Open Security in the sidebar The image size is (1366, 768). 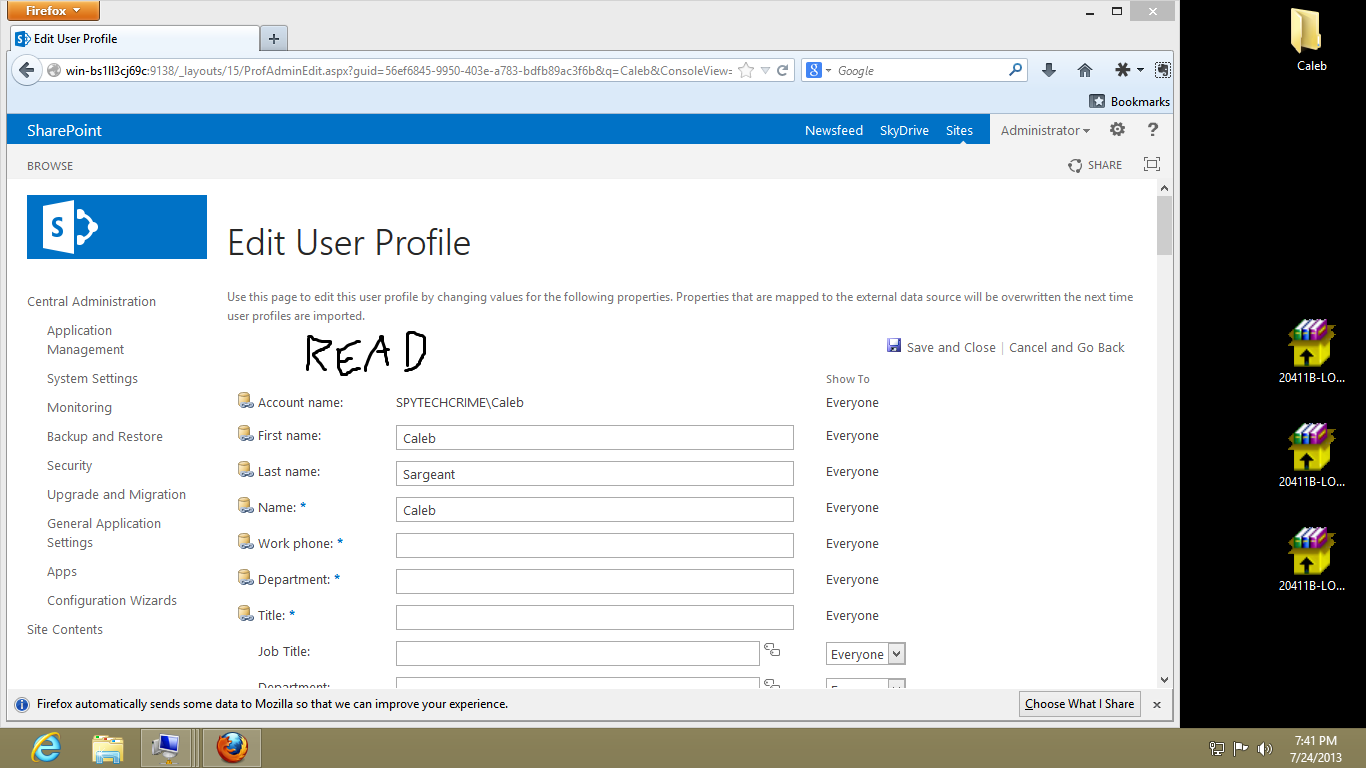tap(70, 465)
